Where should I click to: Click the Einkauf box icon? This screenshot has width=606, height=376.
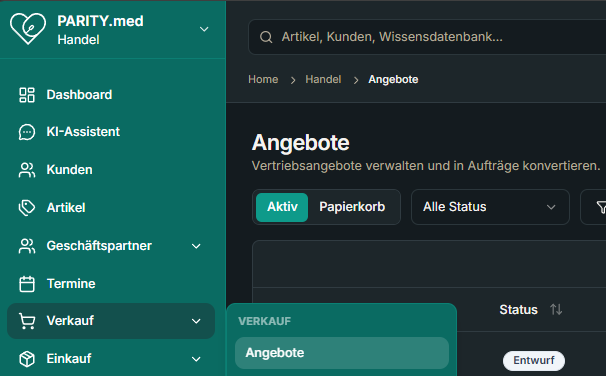(27, 359)
